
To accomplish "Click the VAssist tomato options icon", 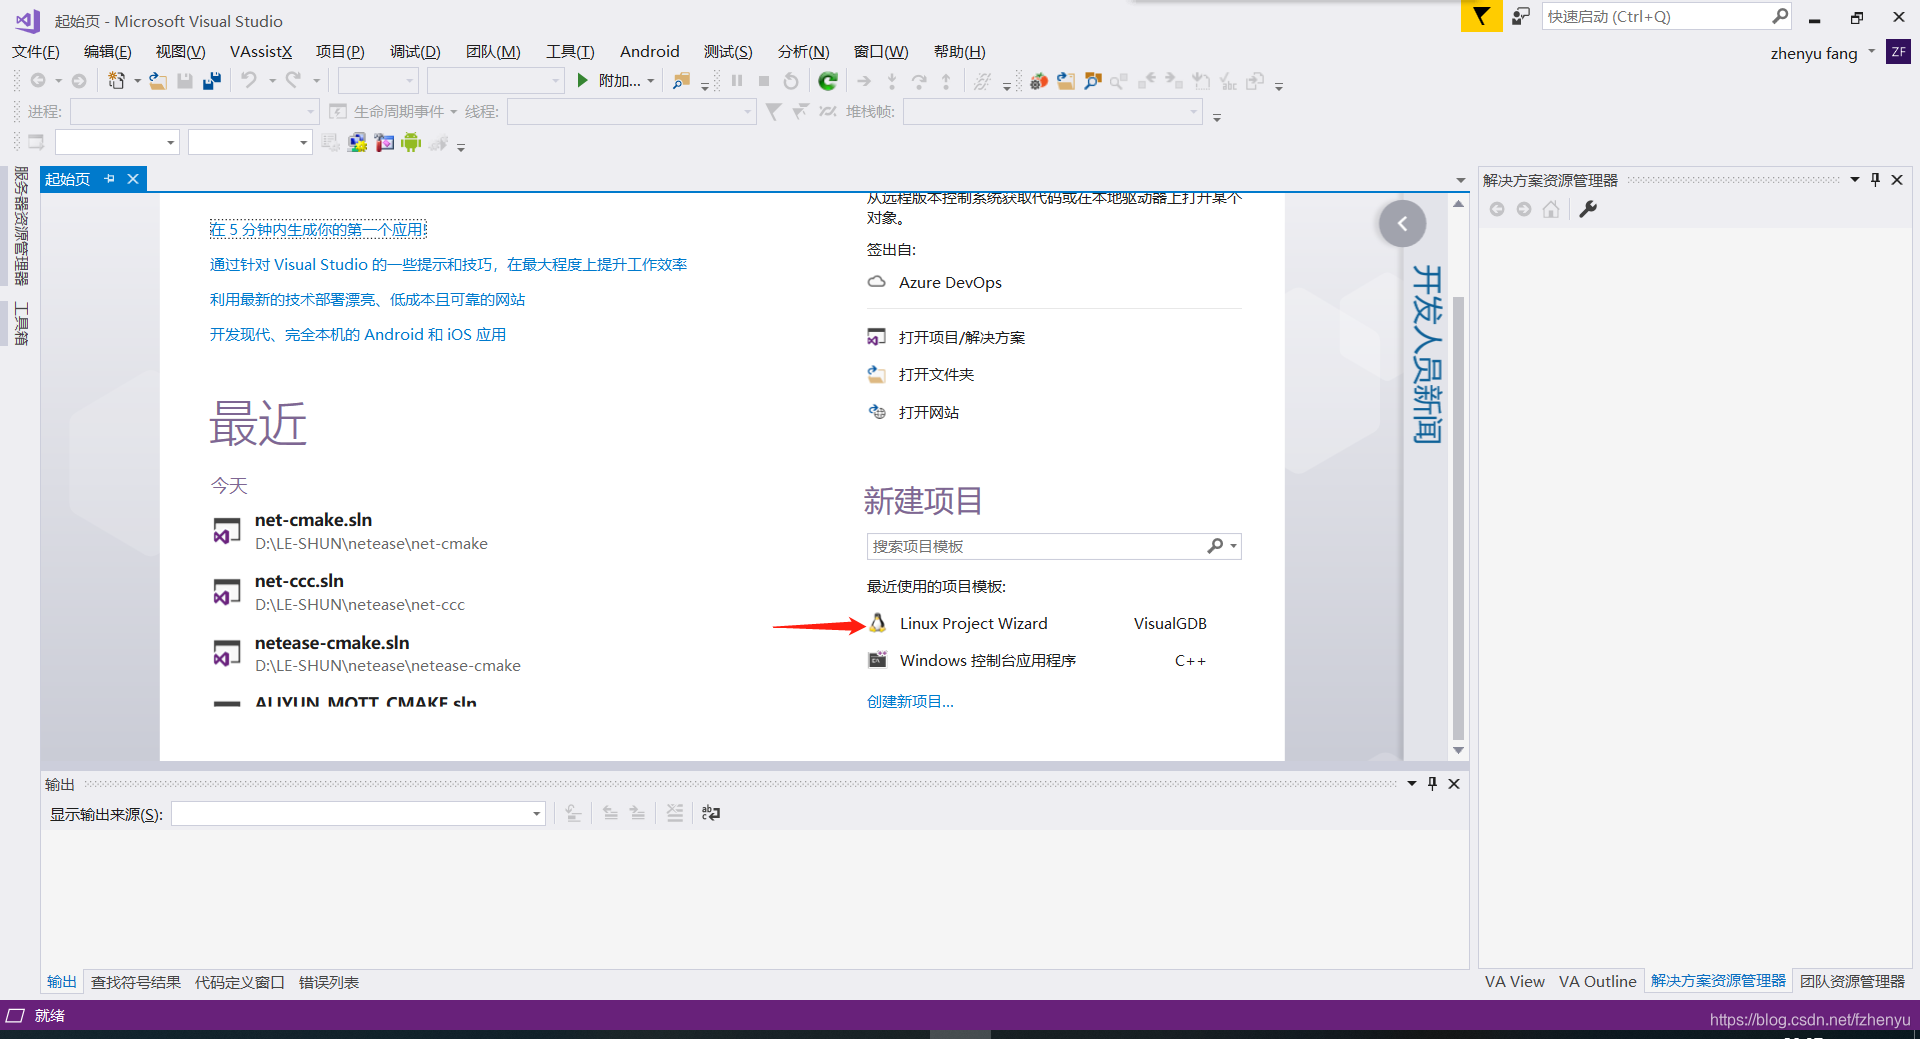I will tap(1039, 81).
